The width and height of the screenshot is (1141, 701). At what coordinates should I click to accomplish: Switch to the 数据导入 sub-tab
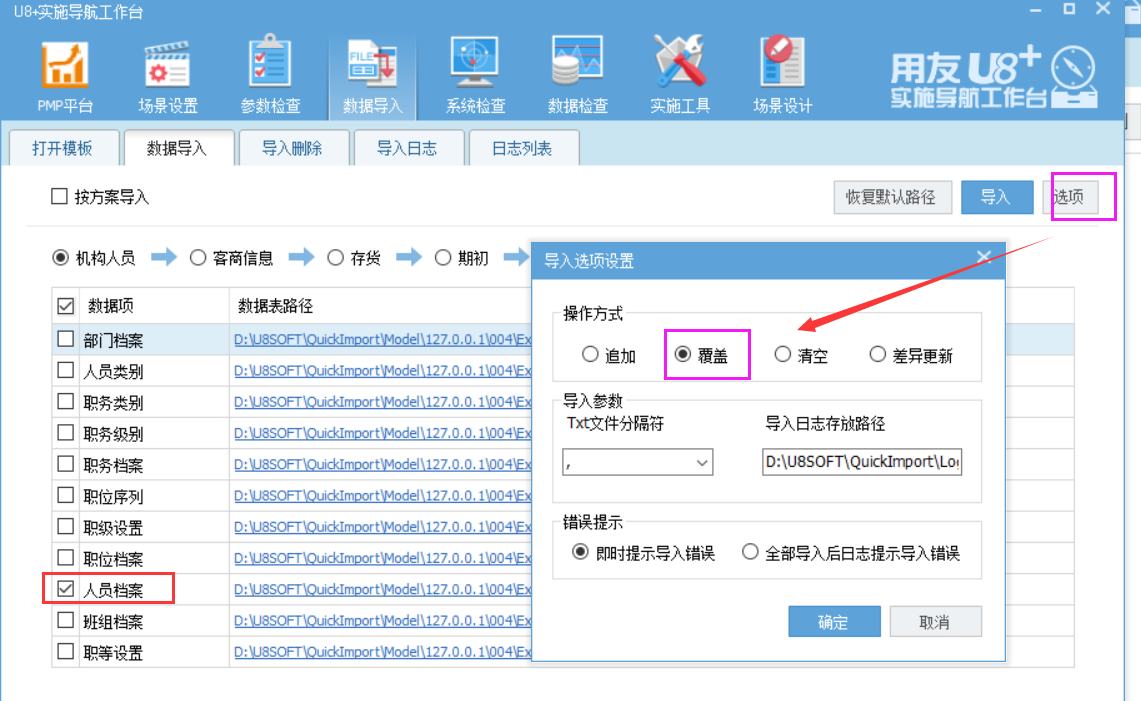178,148
